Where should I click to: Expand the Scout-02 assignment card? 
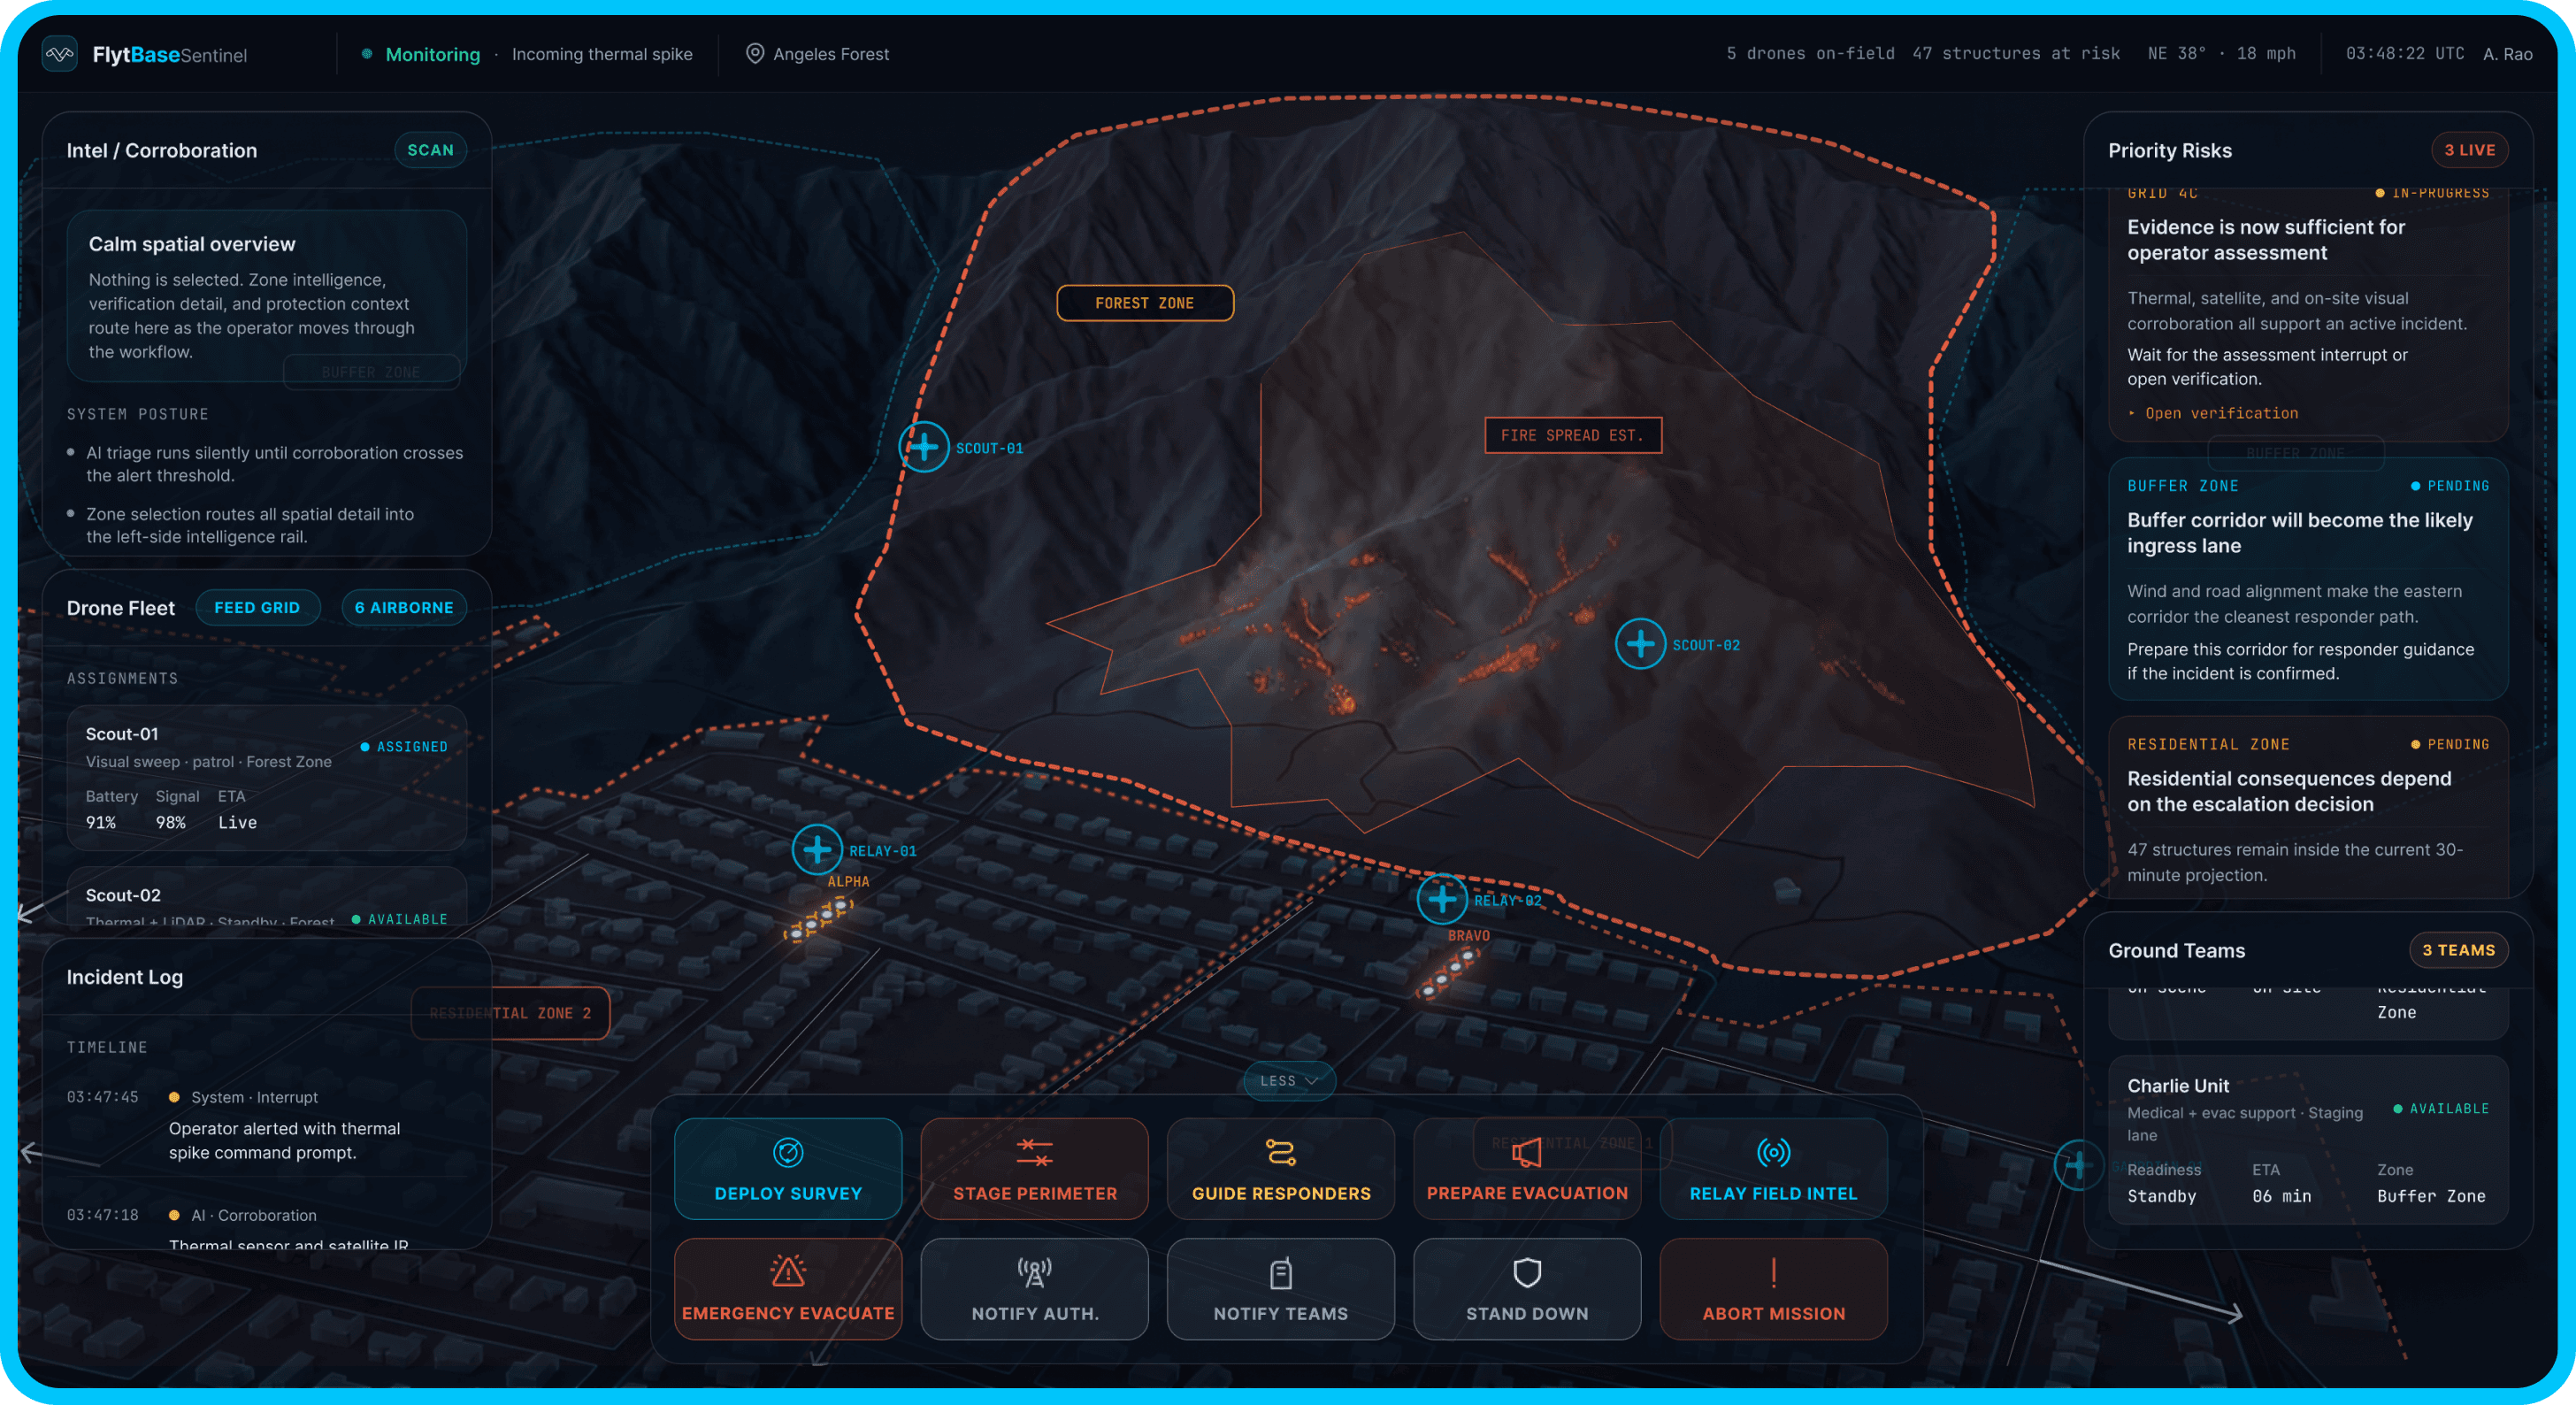pyautogui.click(x=266, y=898)
